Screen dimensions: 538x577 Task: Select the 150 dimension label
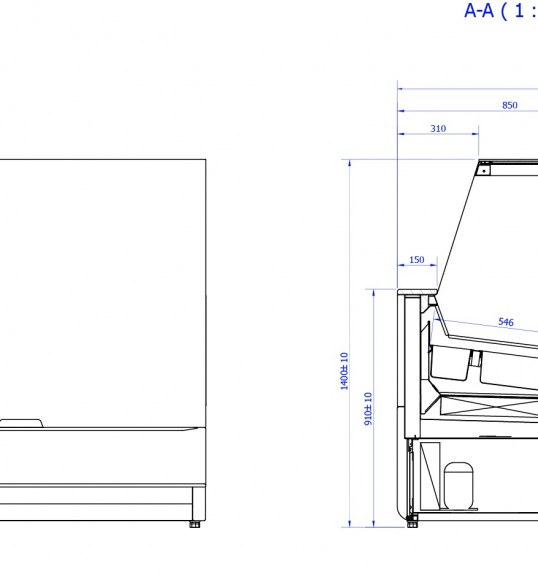417,259
